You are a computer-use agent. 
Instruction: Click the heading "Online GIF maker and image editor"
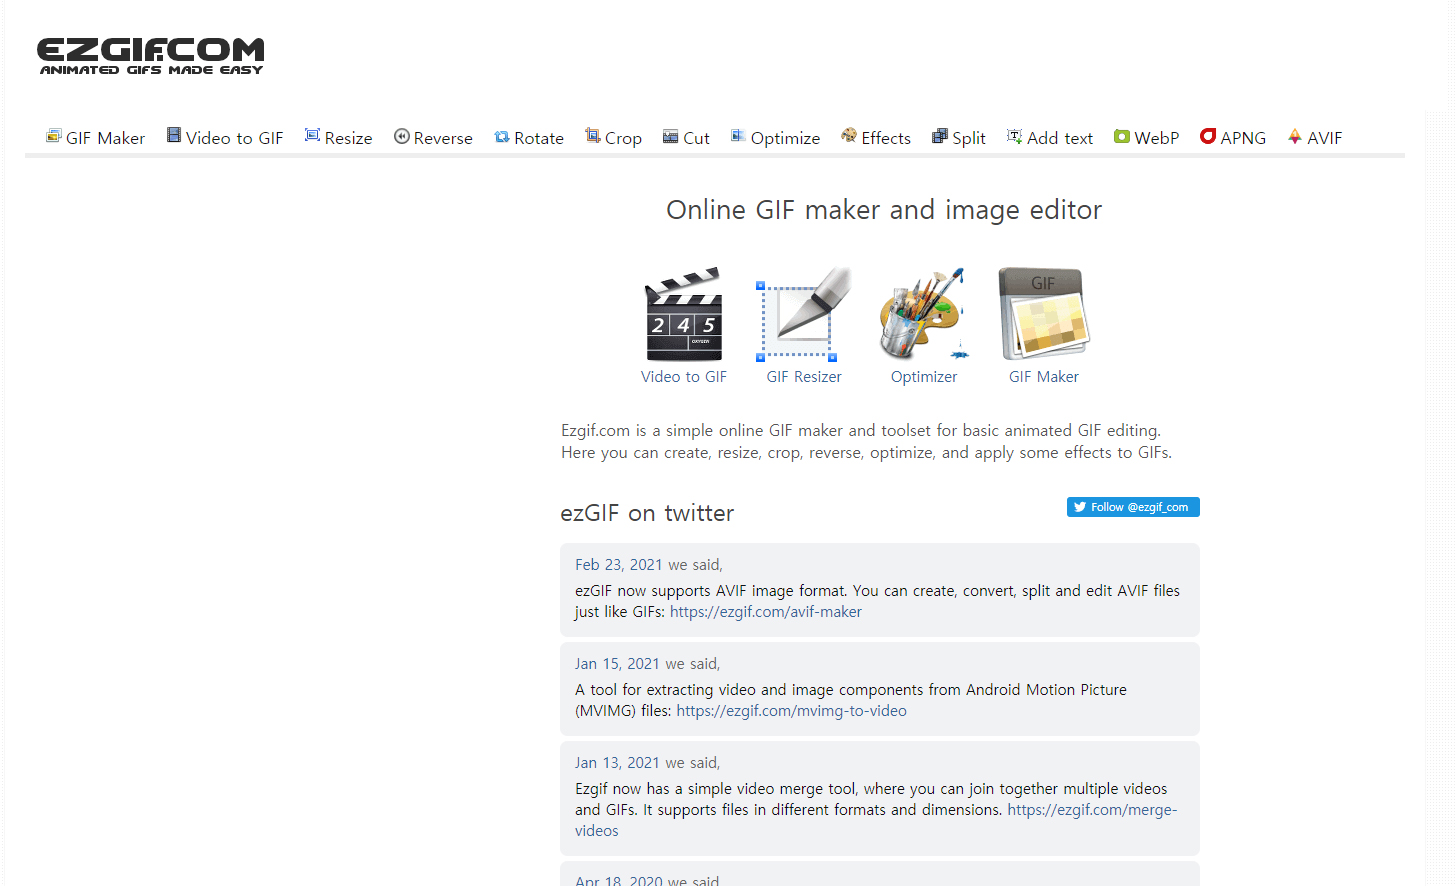point(884,210)
